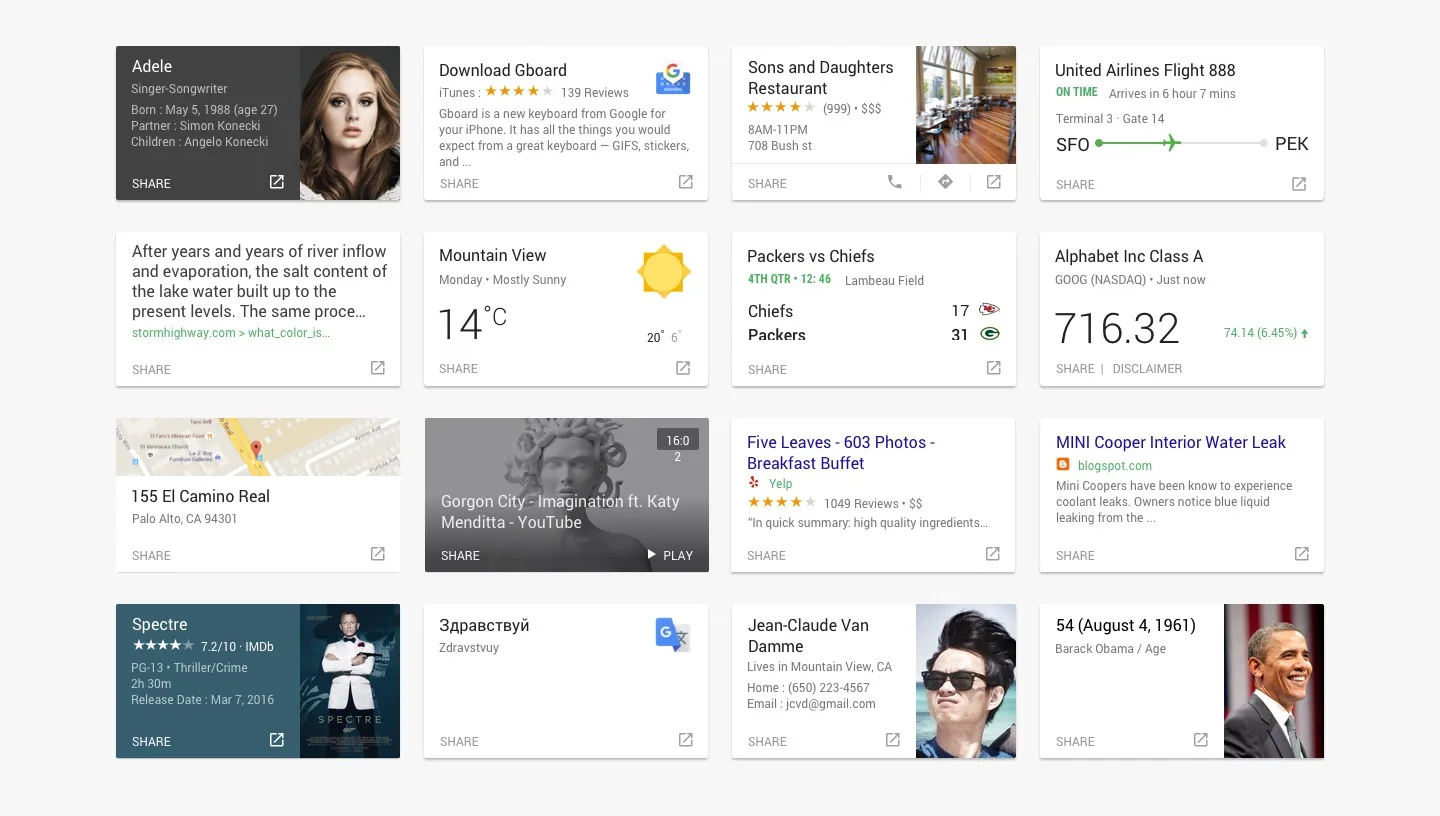Image resolution: width=1440 pixels, height=816 pixels.
Task: Click Jean-Claude Van Damme contact photo
Action: 966,681
